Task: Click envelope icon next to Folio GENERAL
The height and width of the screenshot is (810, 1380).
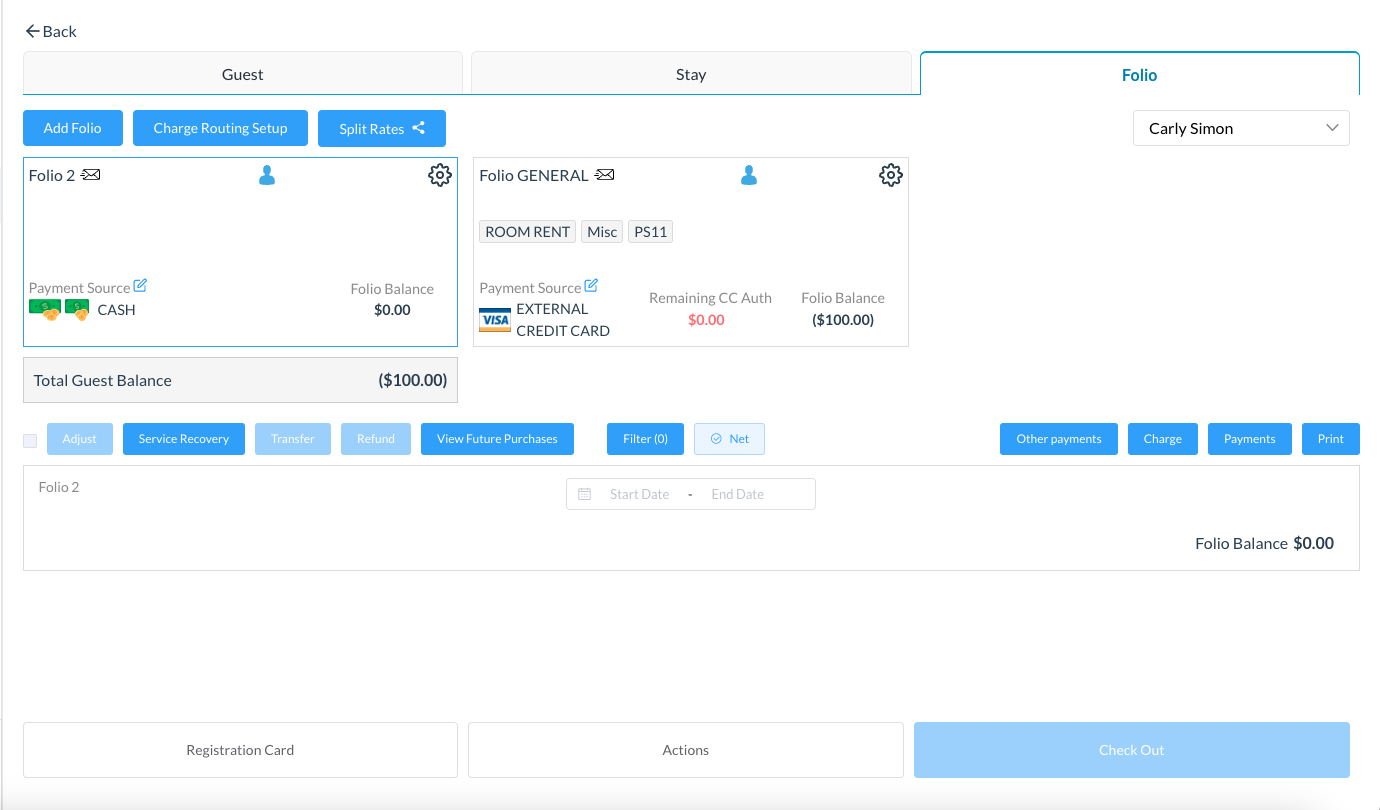Action: [604, 176]
